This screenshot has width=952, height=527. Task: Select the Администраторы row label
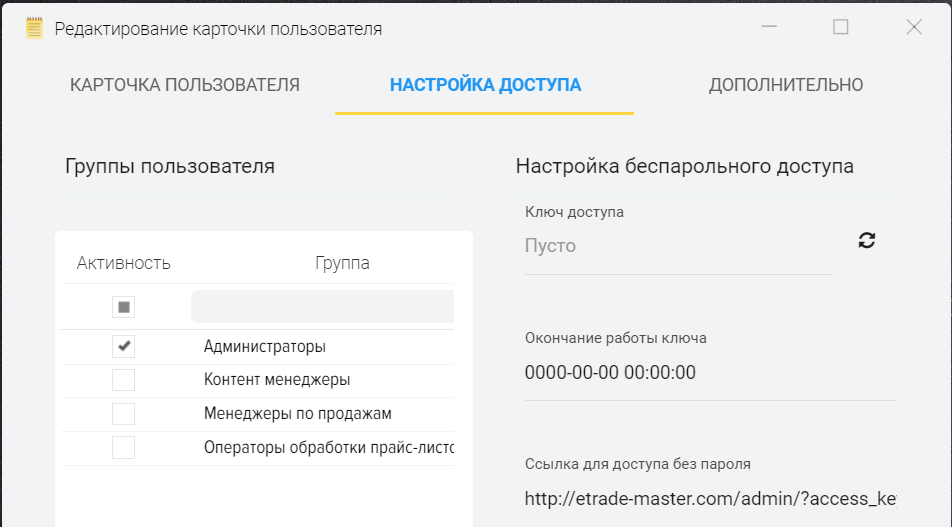coord(265,347)
